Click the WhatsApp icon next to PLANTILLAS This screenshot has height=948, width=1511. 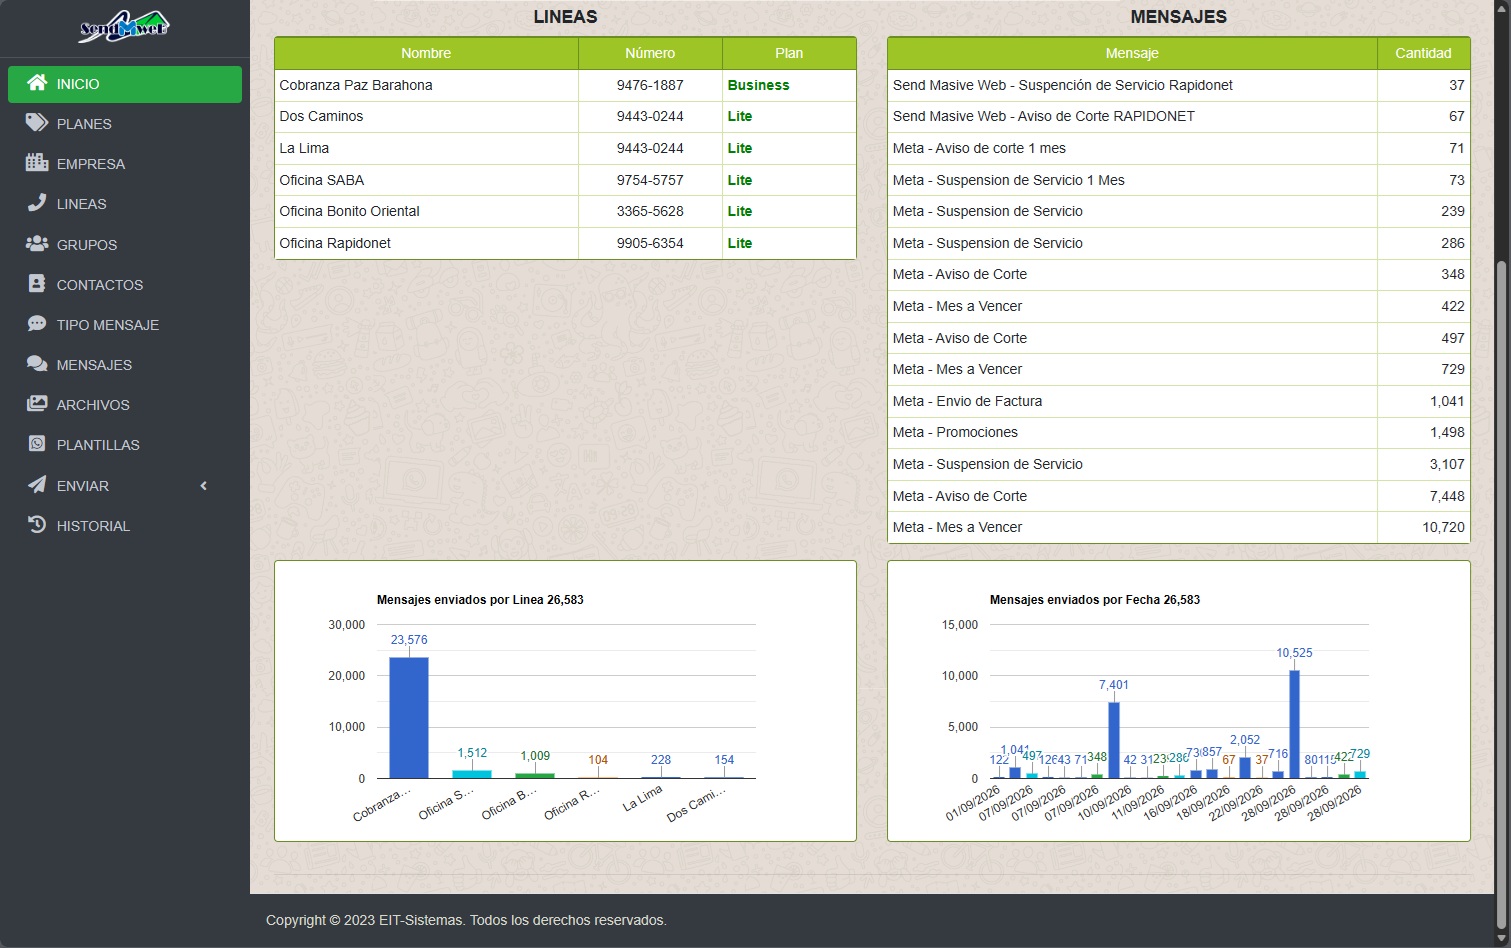pyautogui.click(x=37, y=444)
